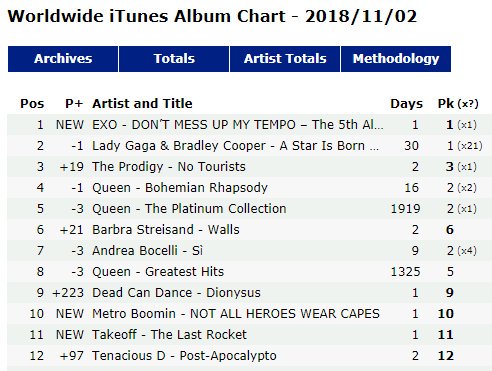Click the Pos column header
This screenshot has width=492, height=371.
32,104
